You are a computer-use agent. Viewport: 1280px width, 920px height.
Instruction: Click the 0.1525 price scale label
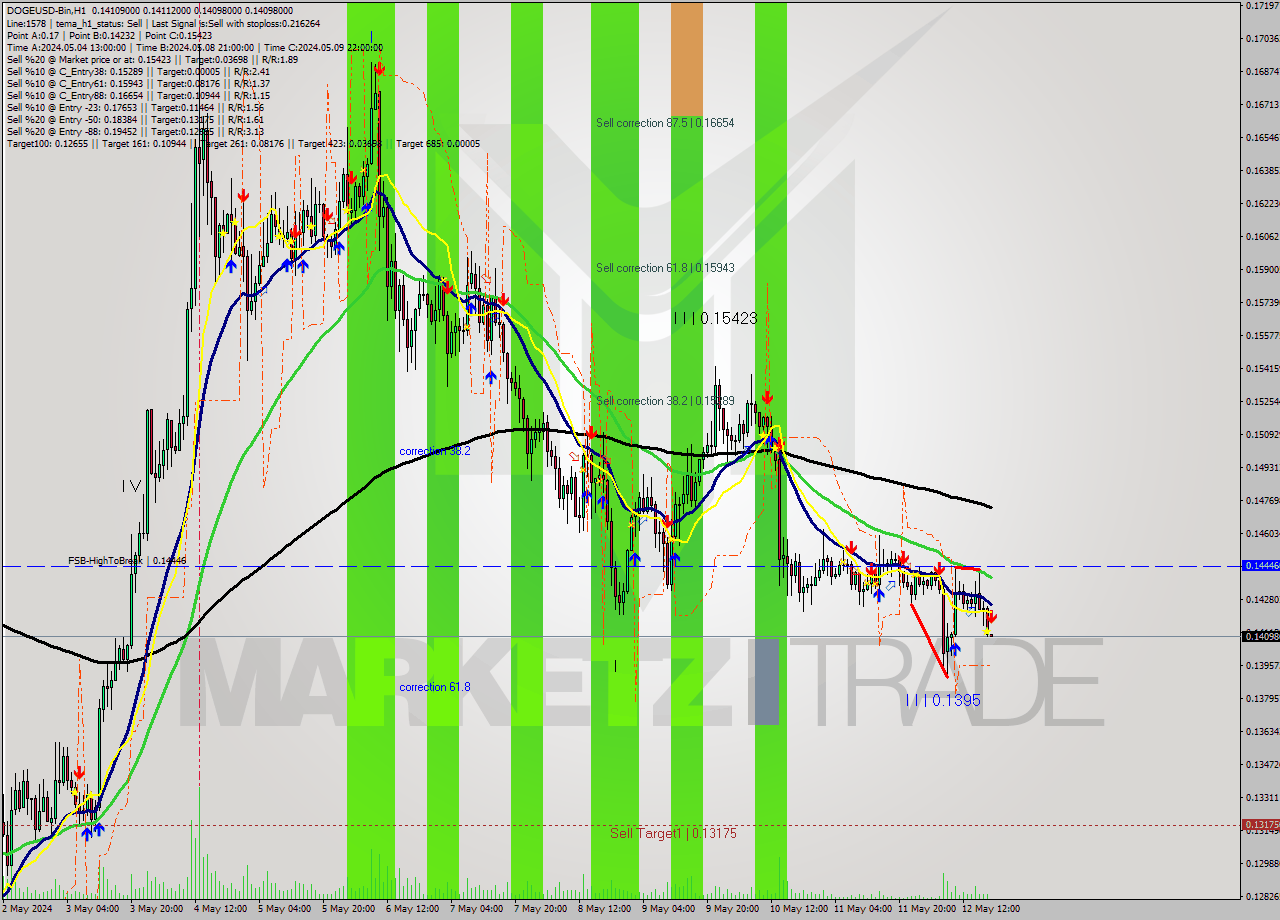point(1262,401)
